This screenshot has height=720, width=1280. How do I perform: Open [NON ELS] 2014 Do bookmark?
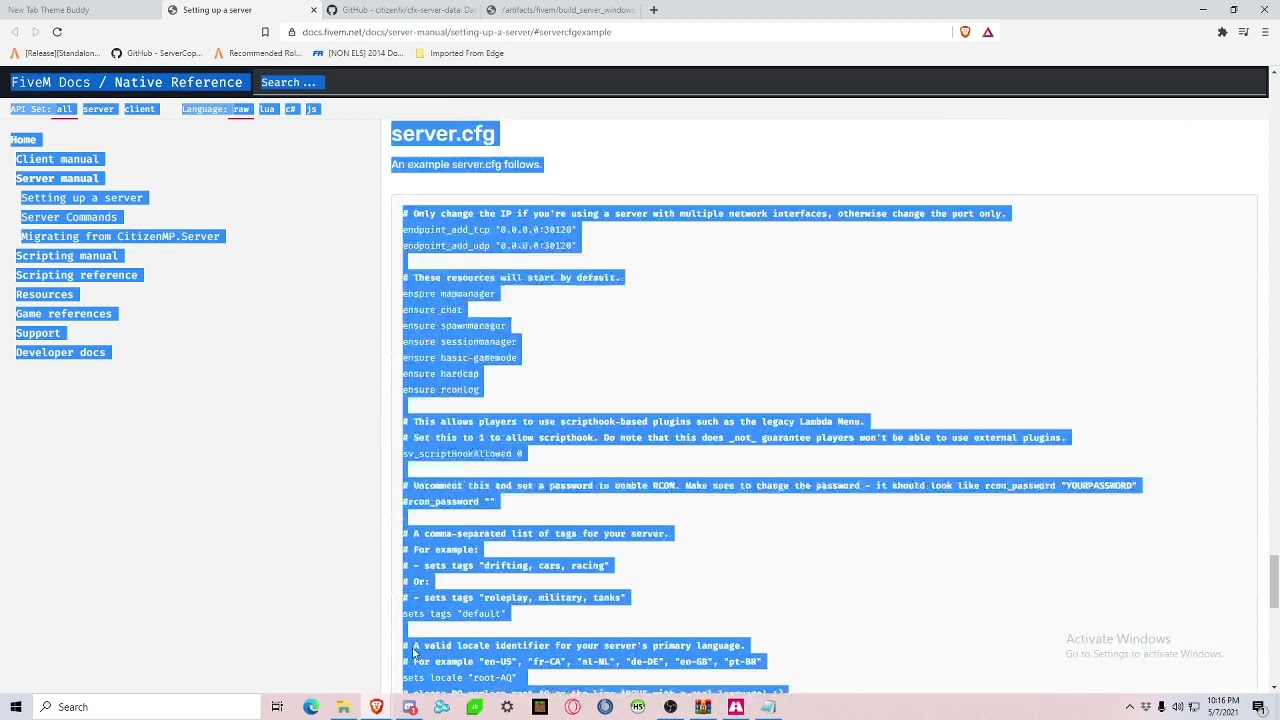tap(357, 53)
